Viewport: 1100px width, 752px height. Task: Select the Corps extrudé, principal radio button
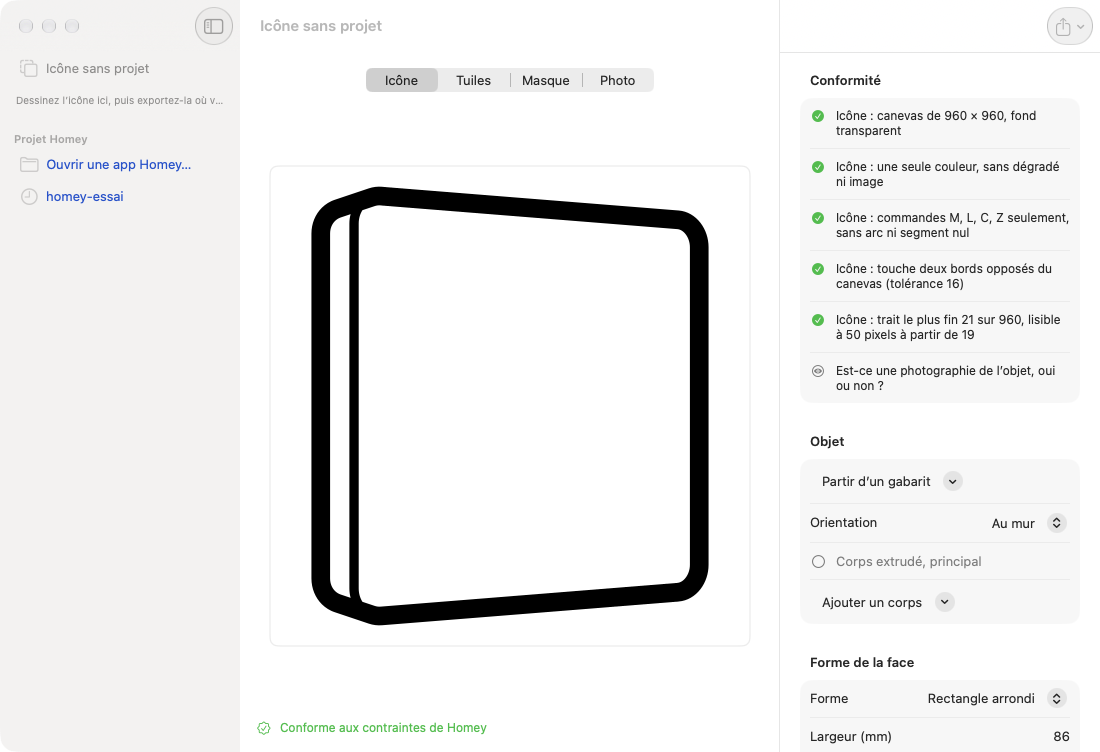pos(818,562)
